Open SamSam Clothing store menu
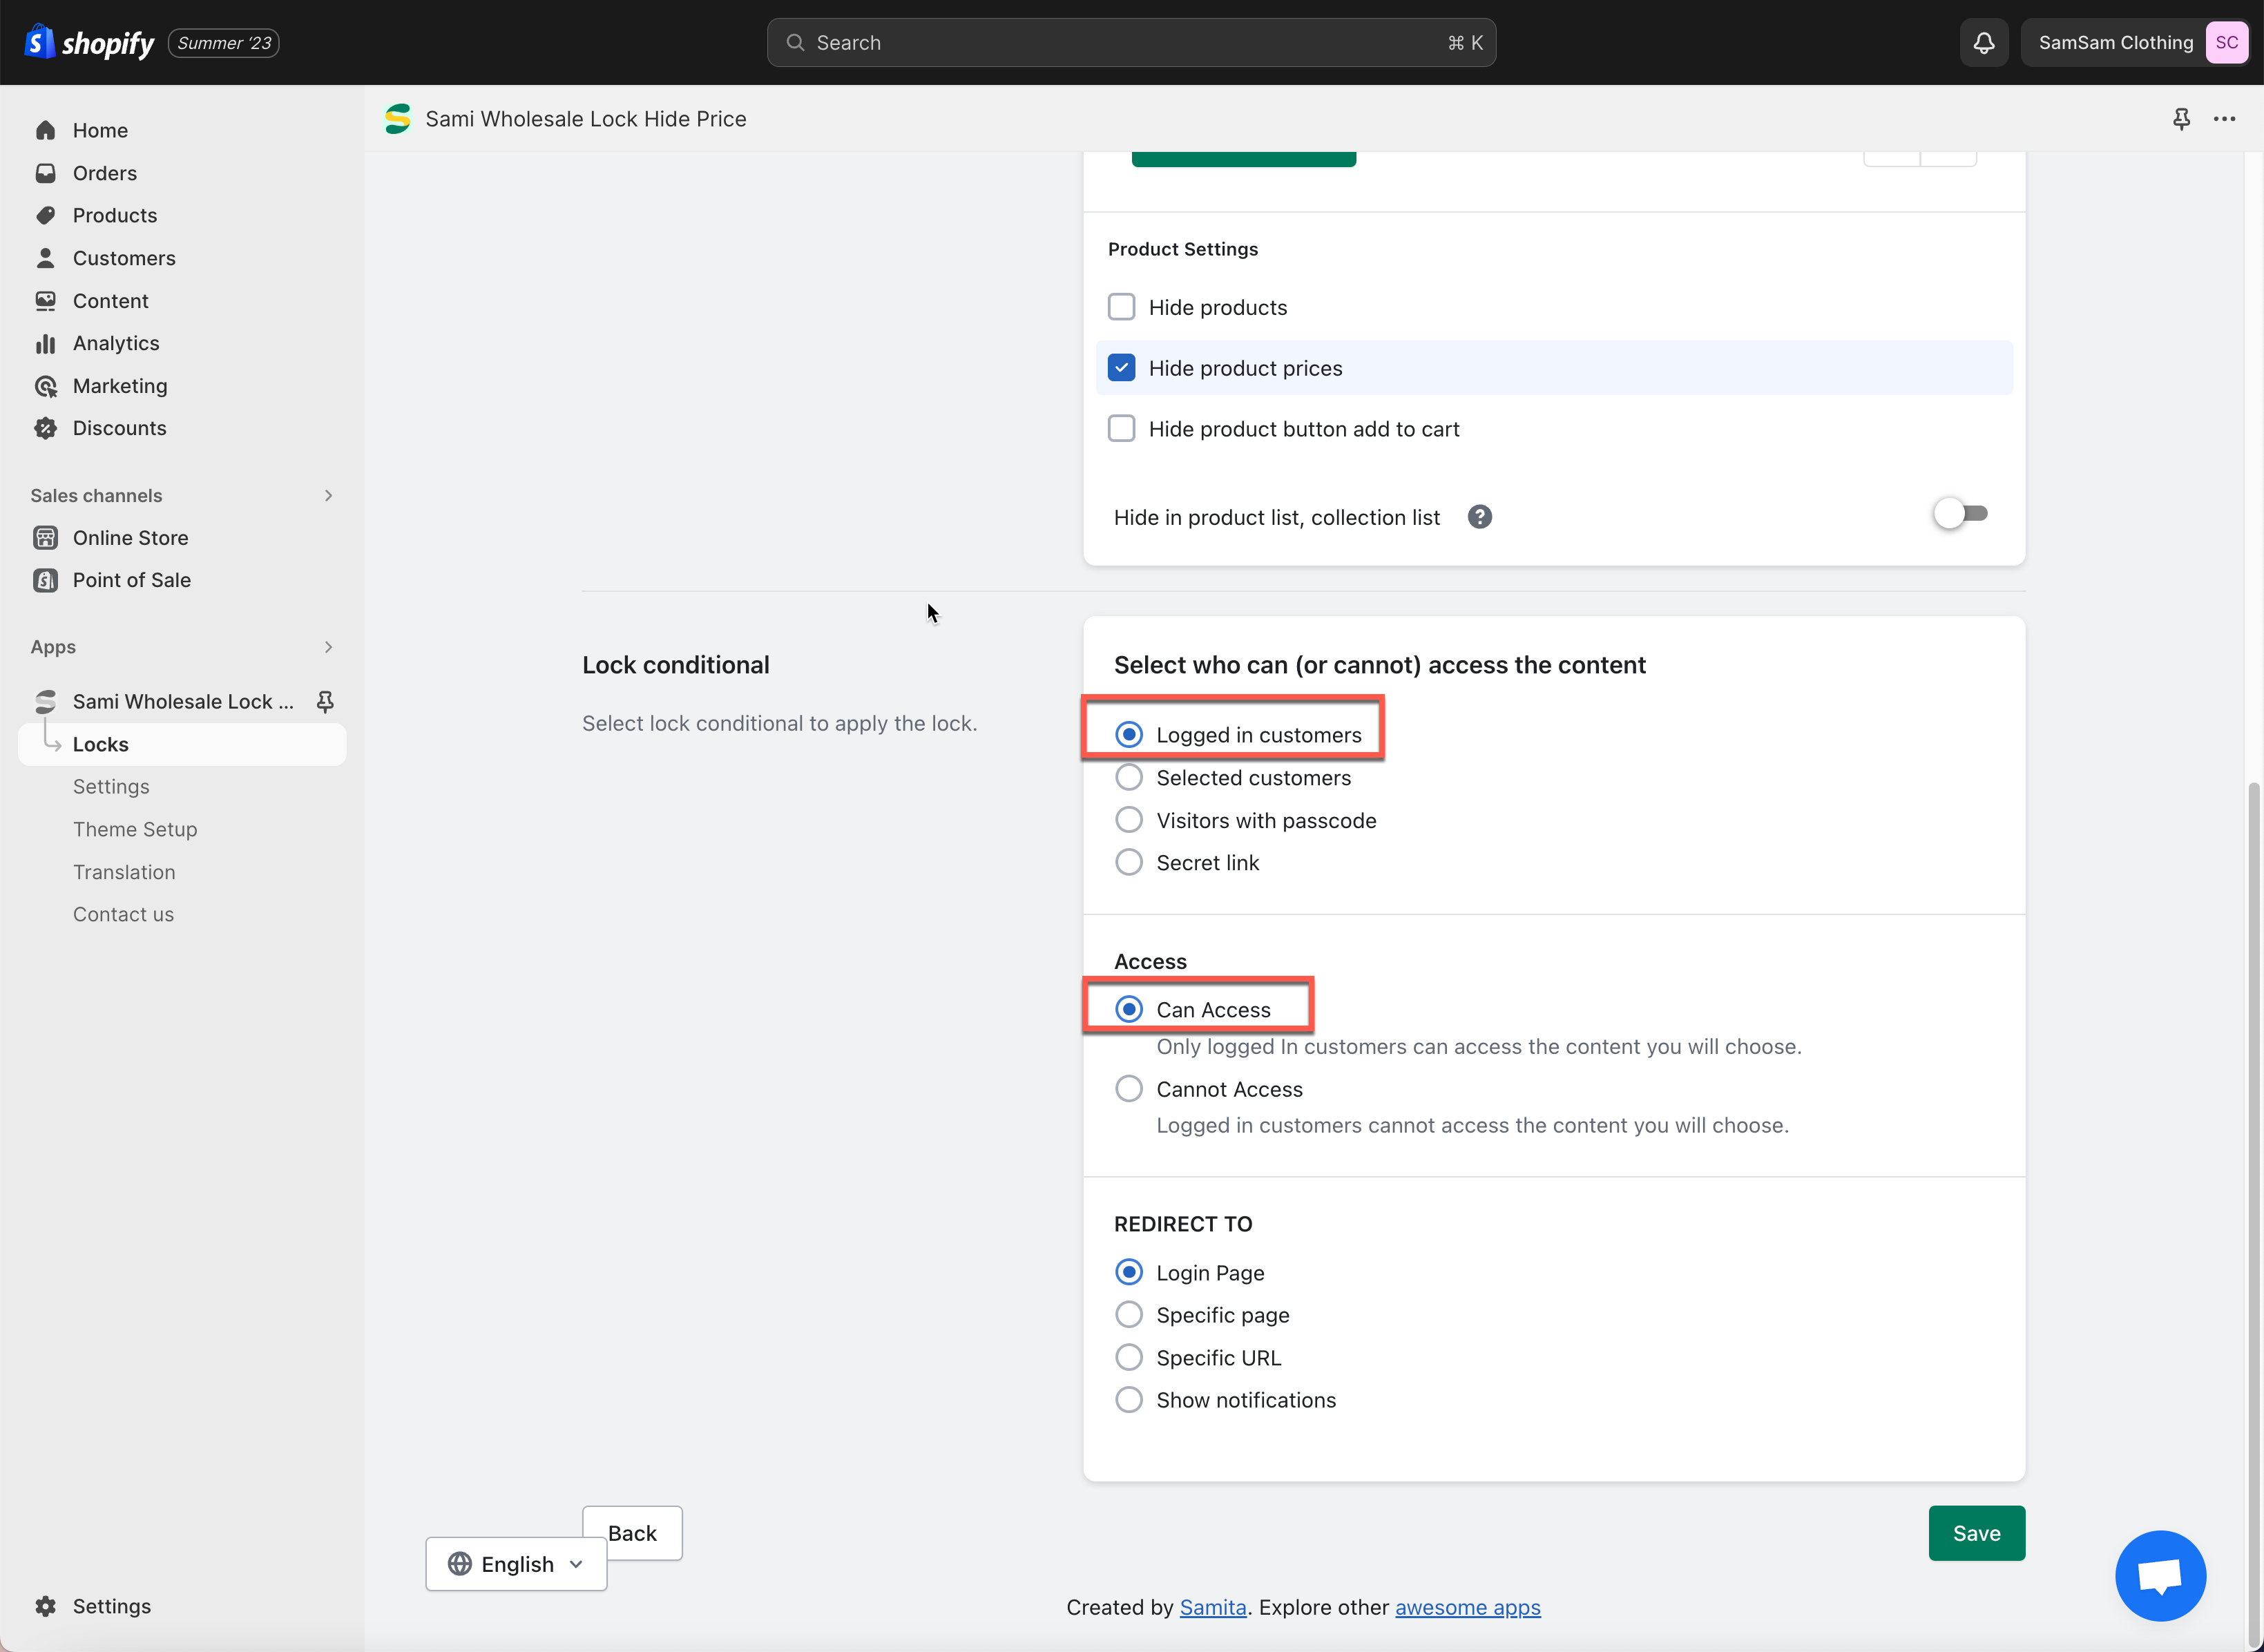Viewport: 2264px width, 1652px height. [x=2135, y=42]
